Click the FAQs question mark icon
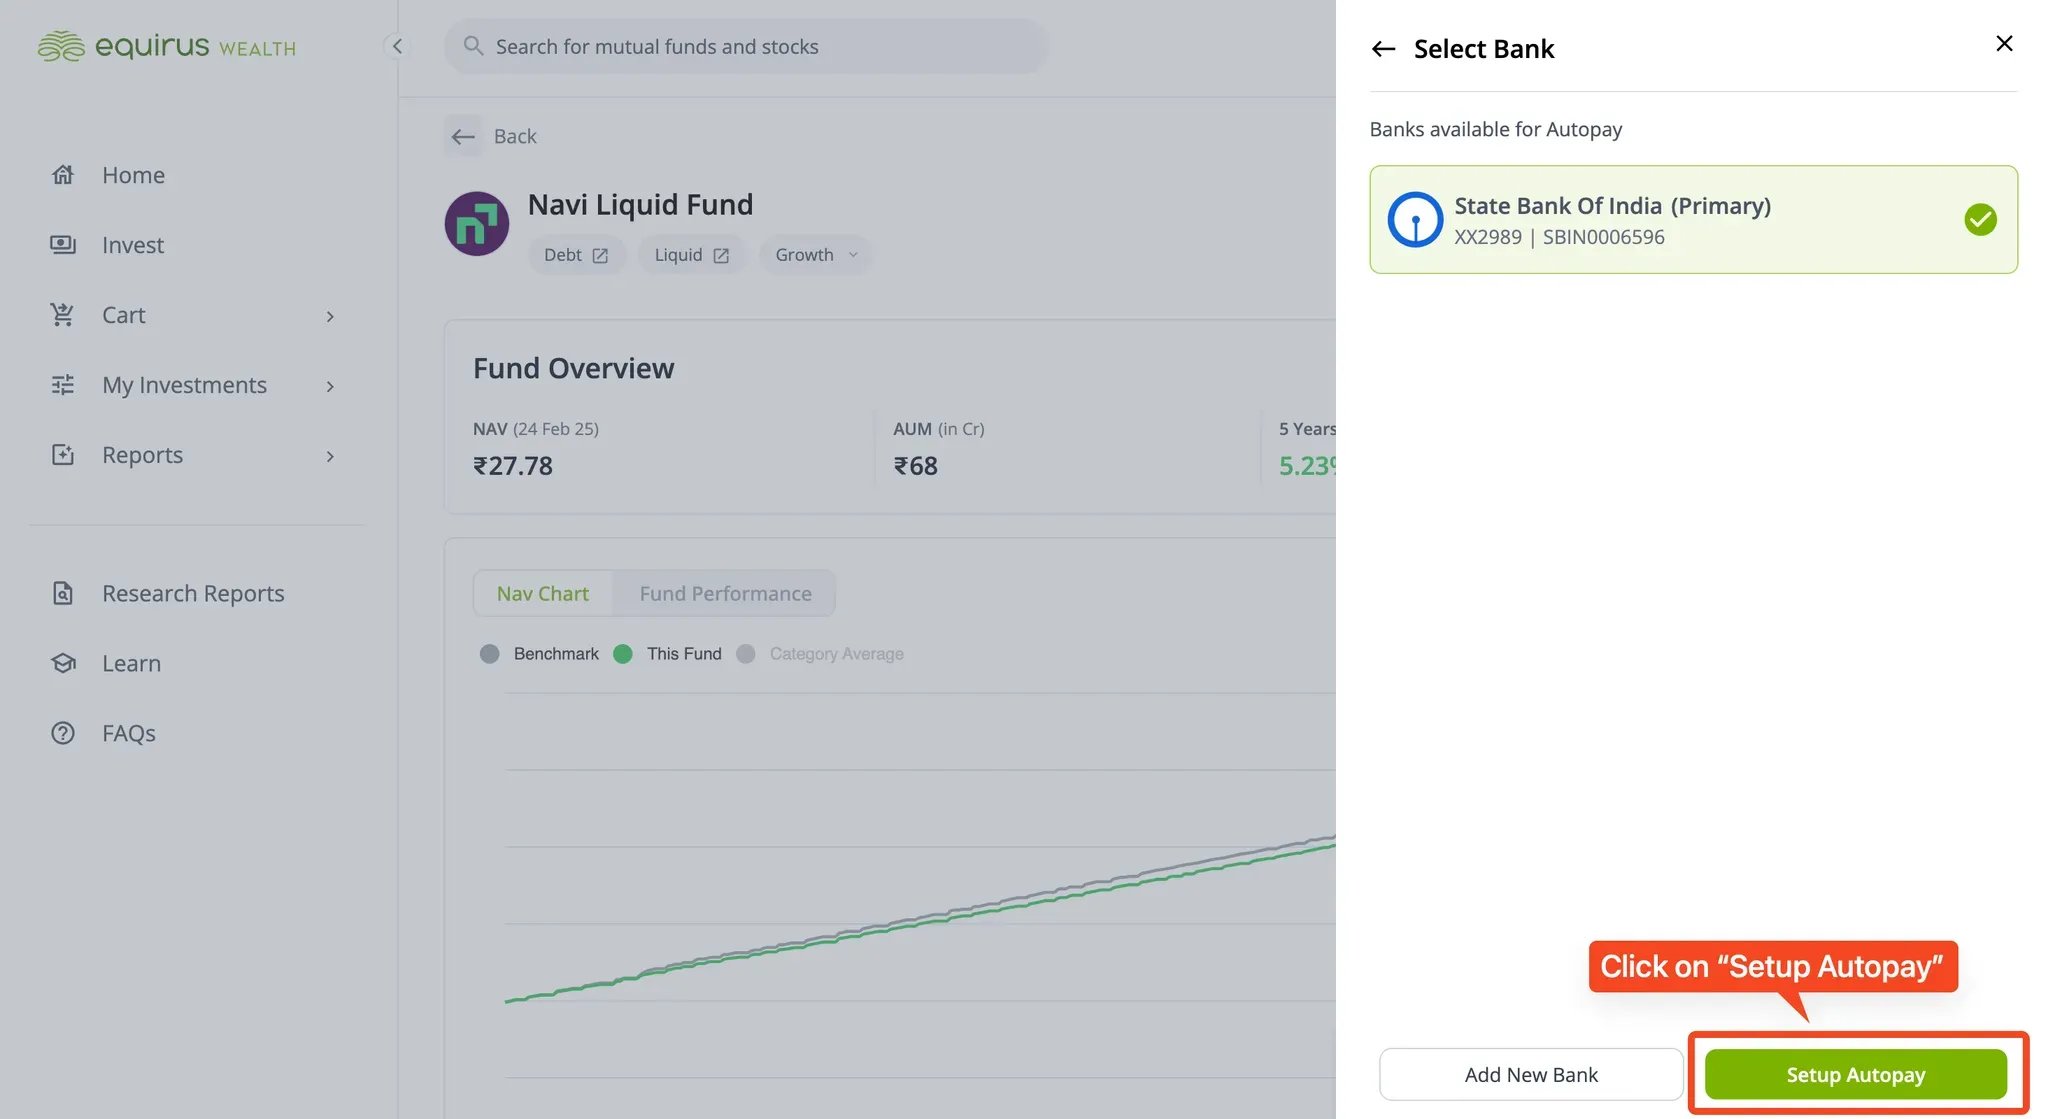The height and width of the screenshot is (1119, 2048). coord(63,733)
